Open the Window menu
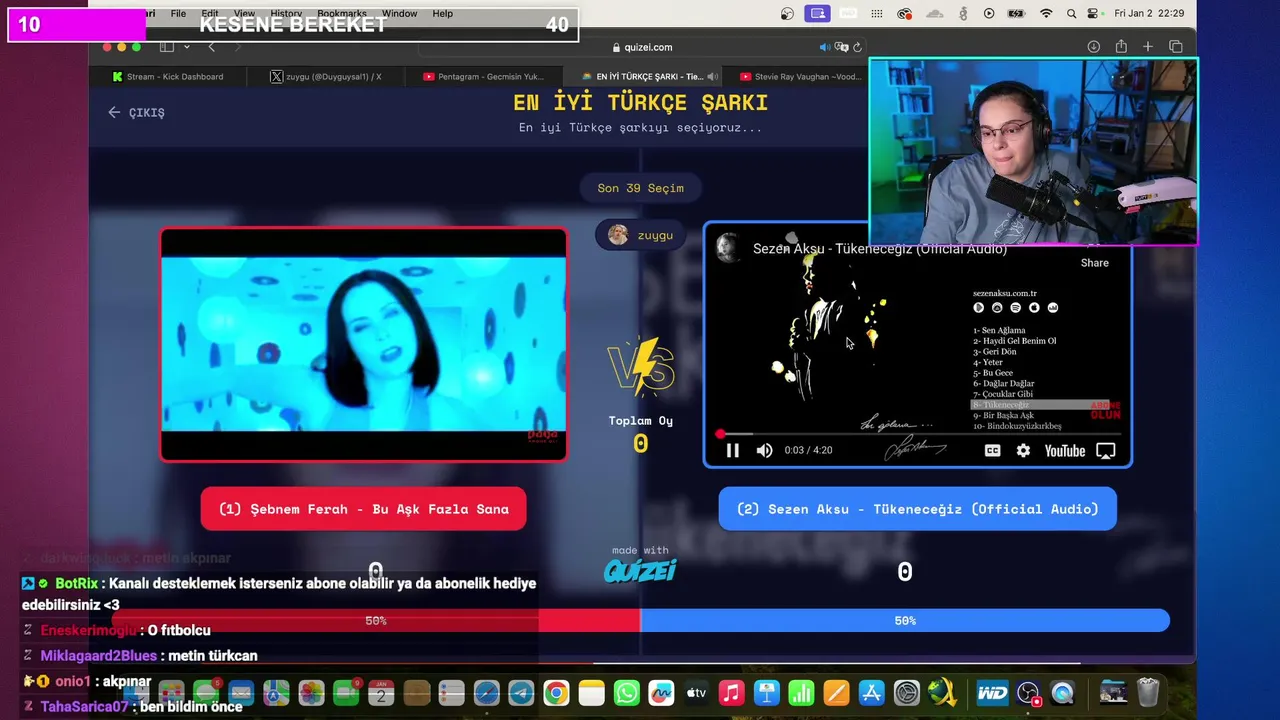 (x=399, y=13)
